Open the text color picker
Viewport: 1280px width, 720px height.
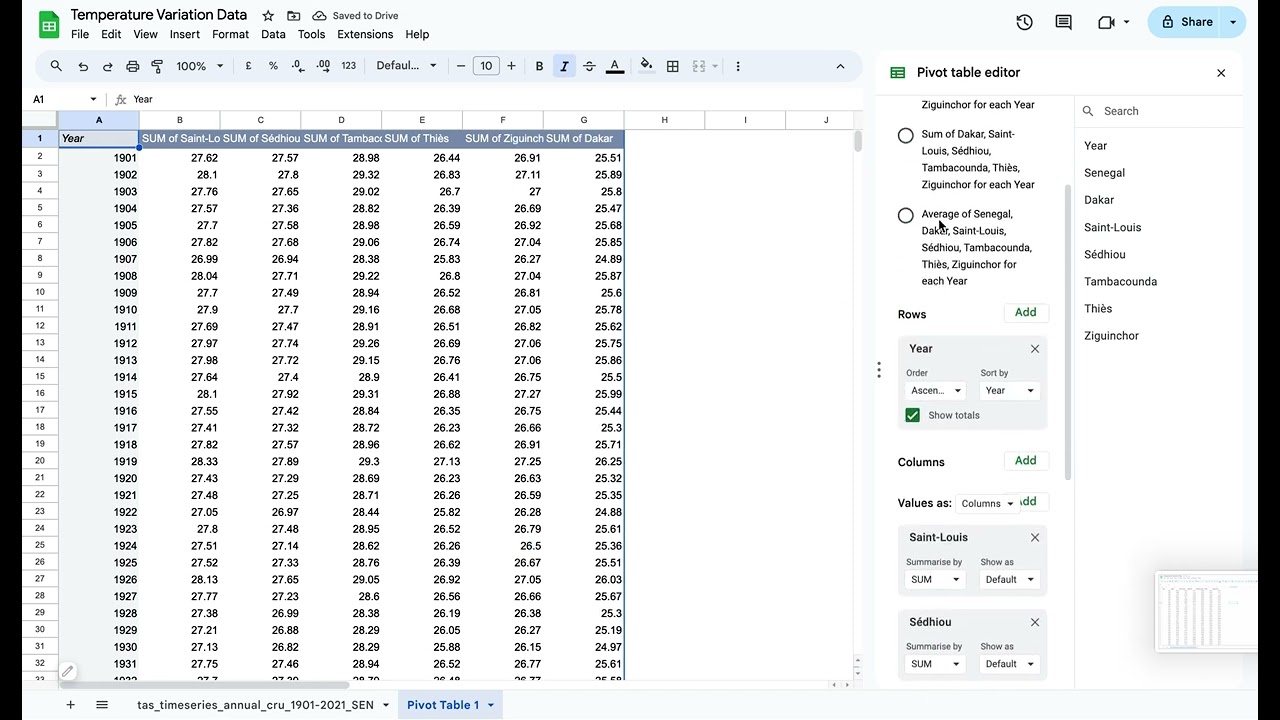tap(615, 66)
